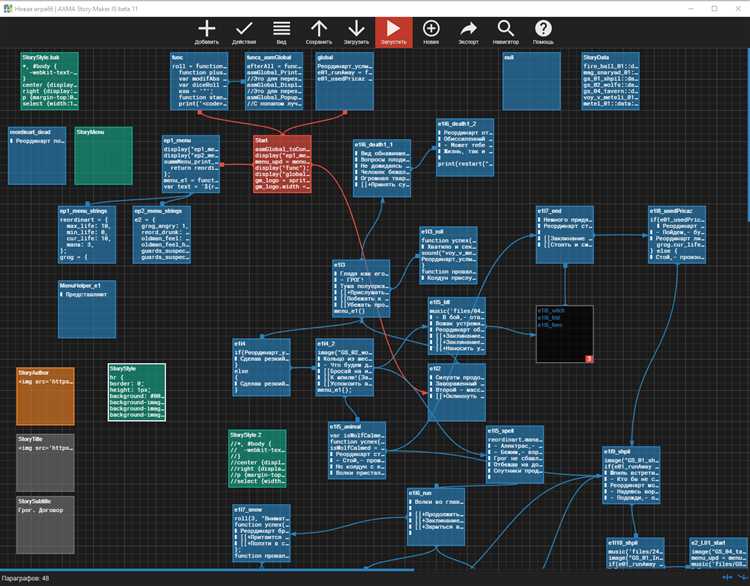Screen dimensions: 750x586
Task: Select the black collapsed group node
Action: click(565, 334)
